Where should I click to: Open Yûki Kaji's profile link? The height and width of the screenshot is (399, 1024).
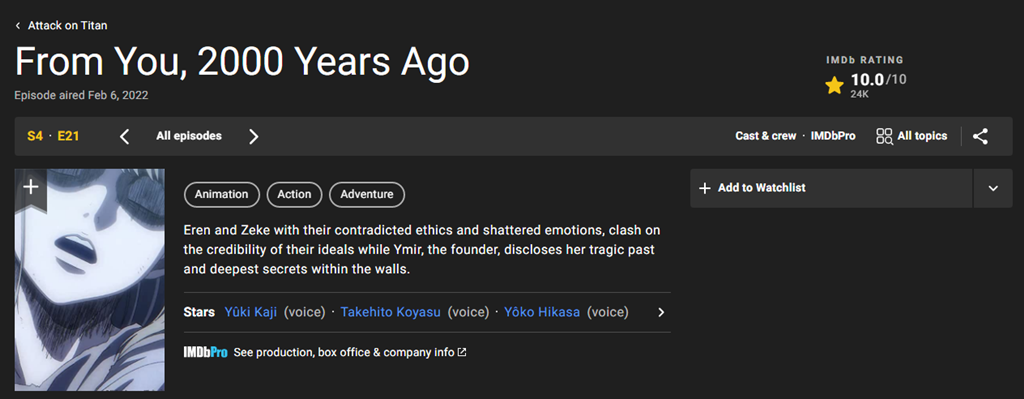251,312
